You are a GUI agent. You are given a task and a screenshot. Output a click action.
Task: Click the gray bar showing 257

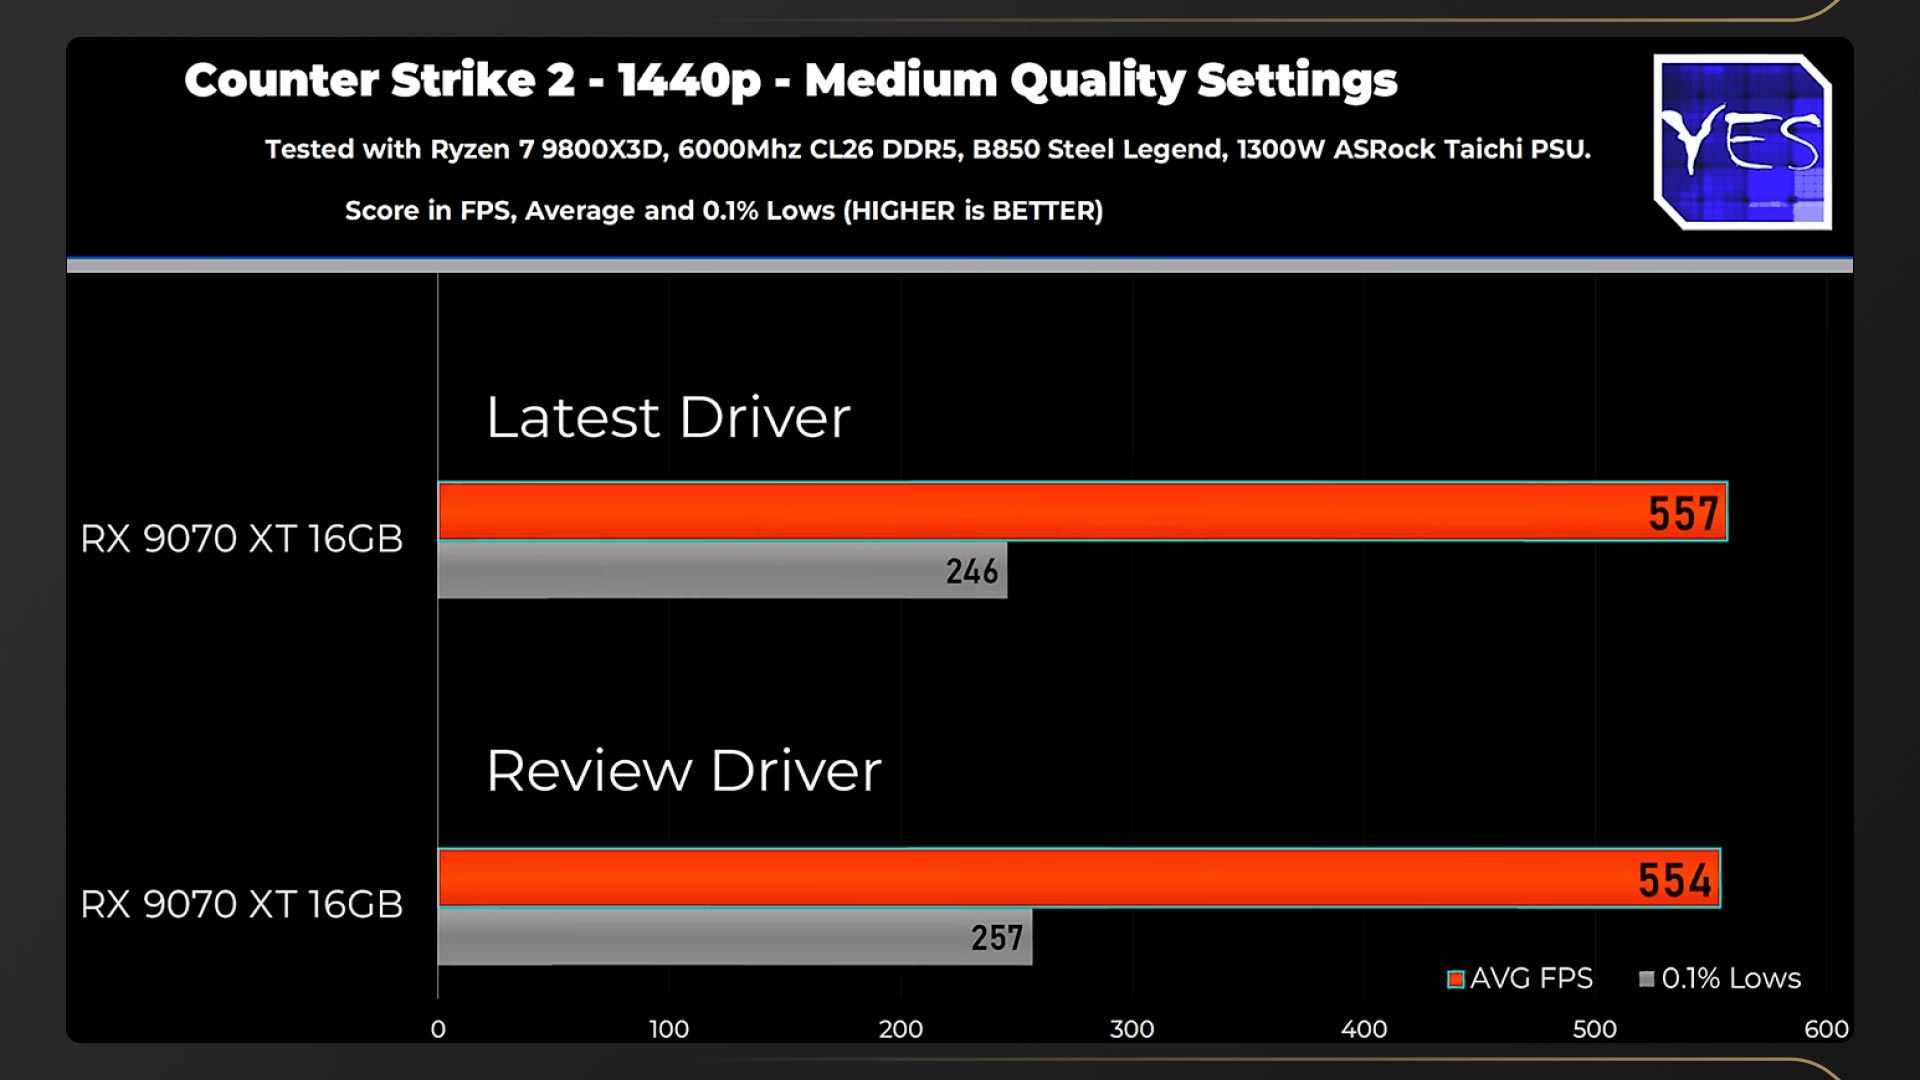(733, 937)
